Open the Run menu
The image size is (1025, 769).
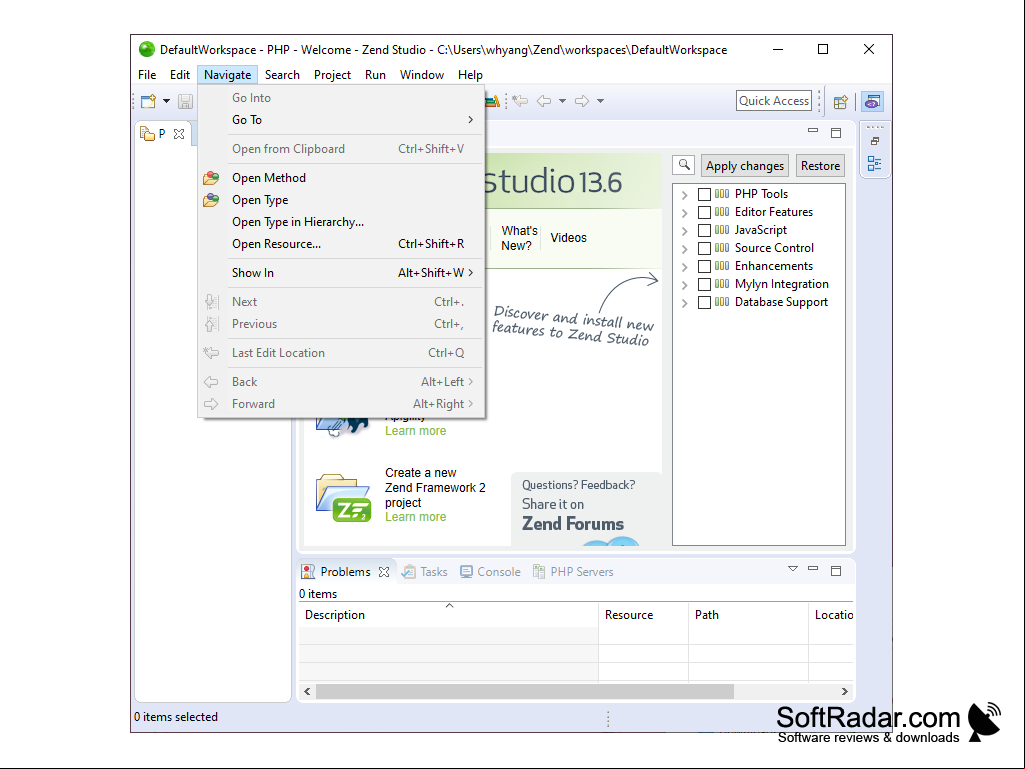coord(375,75)
